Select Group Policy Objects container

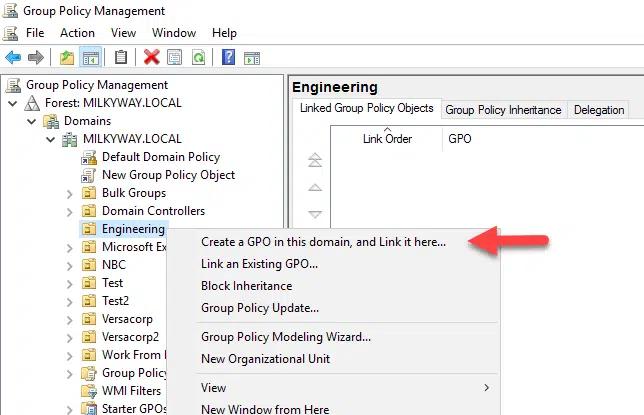(x=134, y=373)
